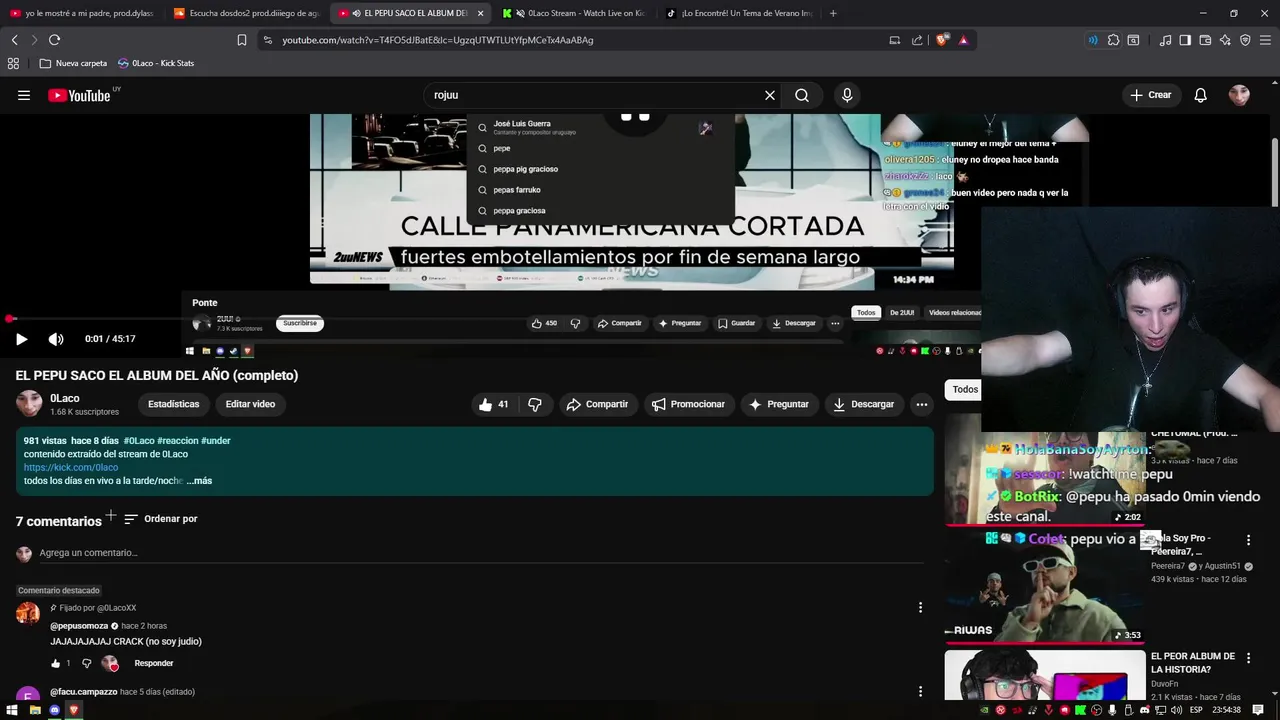This screenshot has height=720, width=1280.
Task: Run search with the magnifier button
Action: [802, 95]
